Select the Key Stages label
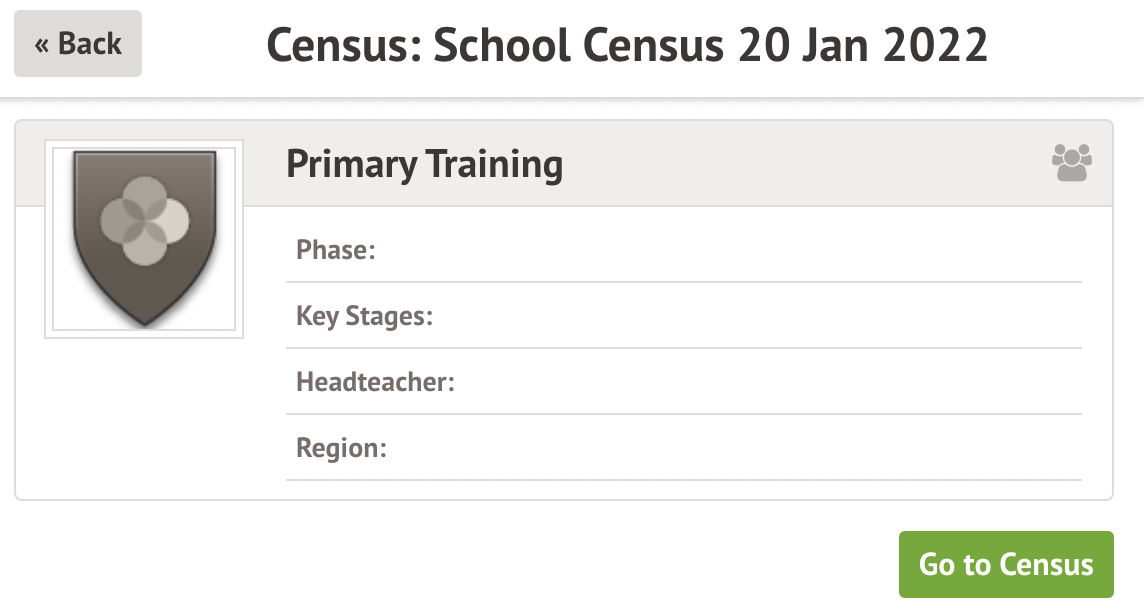 coord(364,316)
